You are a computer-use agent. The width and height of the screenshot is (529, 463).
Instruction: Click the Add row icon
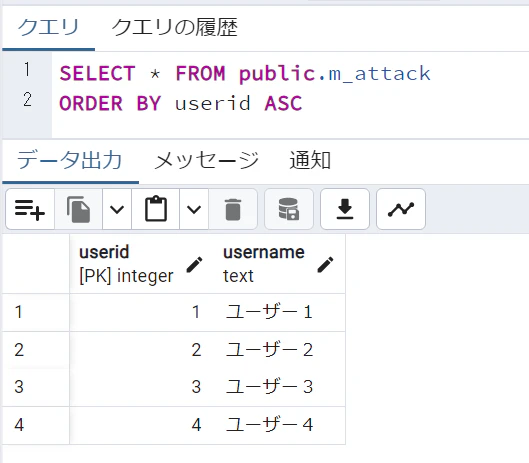pyautogui.click(x=30, y=209)
